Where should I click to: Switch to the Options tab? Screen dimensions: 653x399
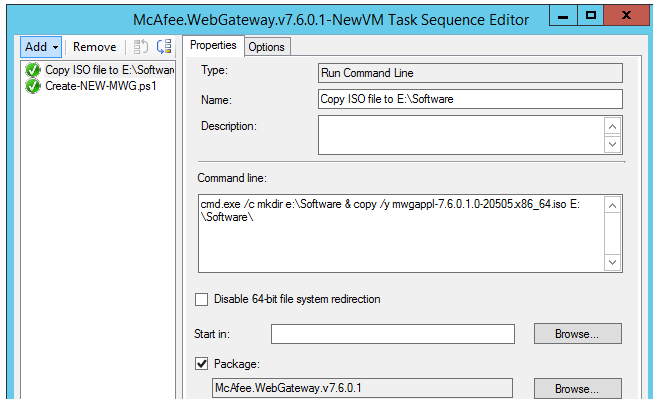coord(267,47)
